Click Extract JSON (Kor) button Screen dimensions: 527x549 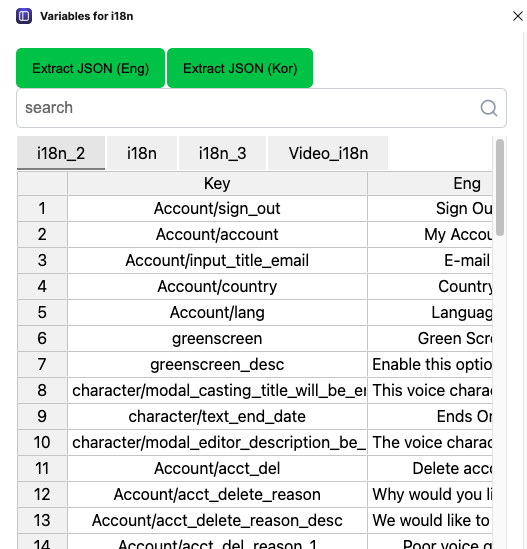point(240,68)
